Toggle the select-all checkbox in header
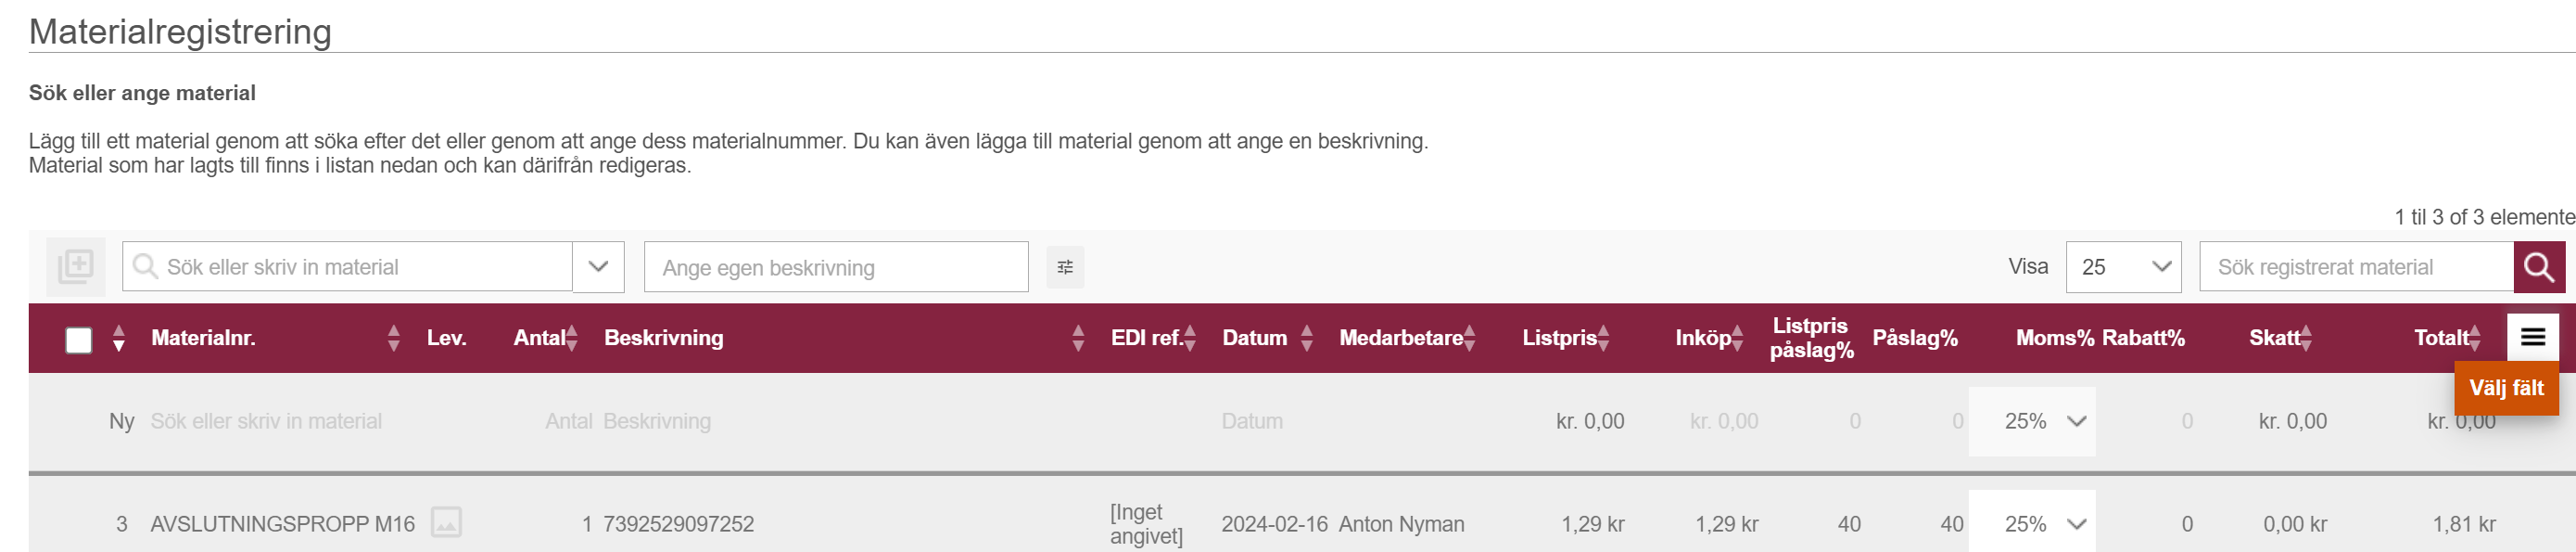This screenshot has height=552, width=2576. pyautogui.click(x=79, y=340)
